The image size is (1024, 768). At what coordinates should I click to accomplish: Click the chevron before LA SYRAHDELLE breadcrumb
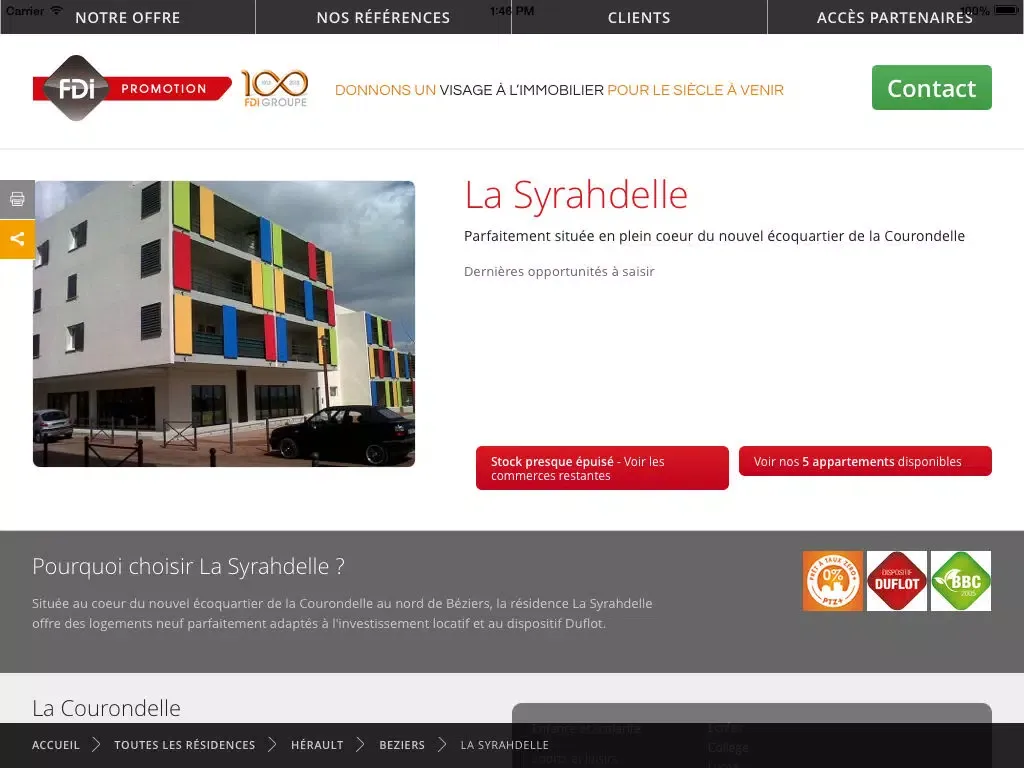(442, 744)
